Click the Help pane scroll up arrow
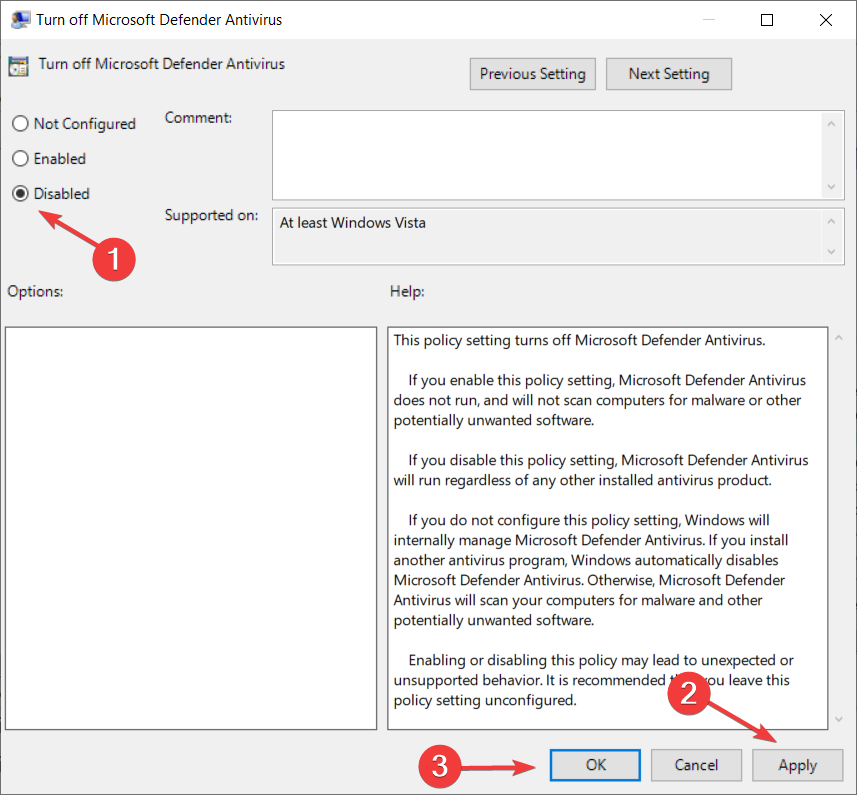The height and width of the screenshot is (795, 857). tap(839, 338)
